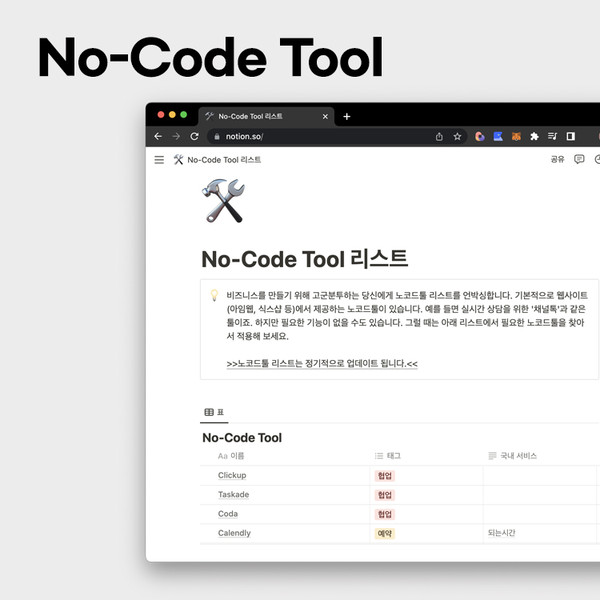Open the Notion sidebar hamburger menu

point(159,160)
